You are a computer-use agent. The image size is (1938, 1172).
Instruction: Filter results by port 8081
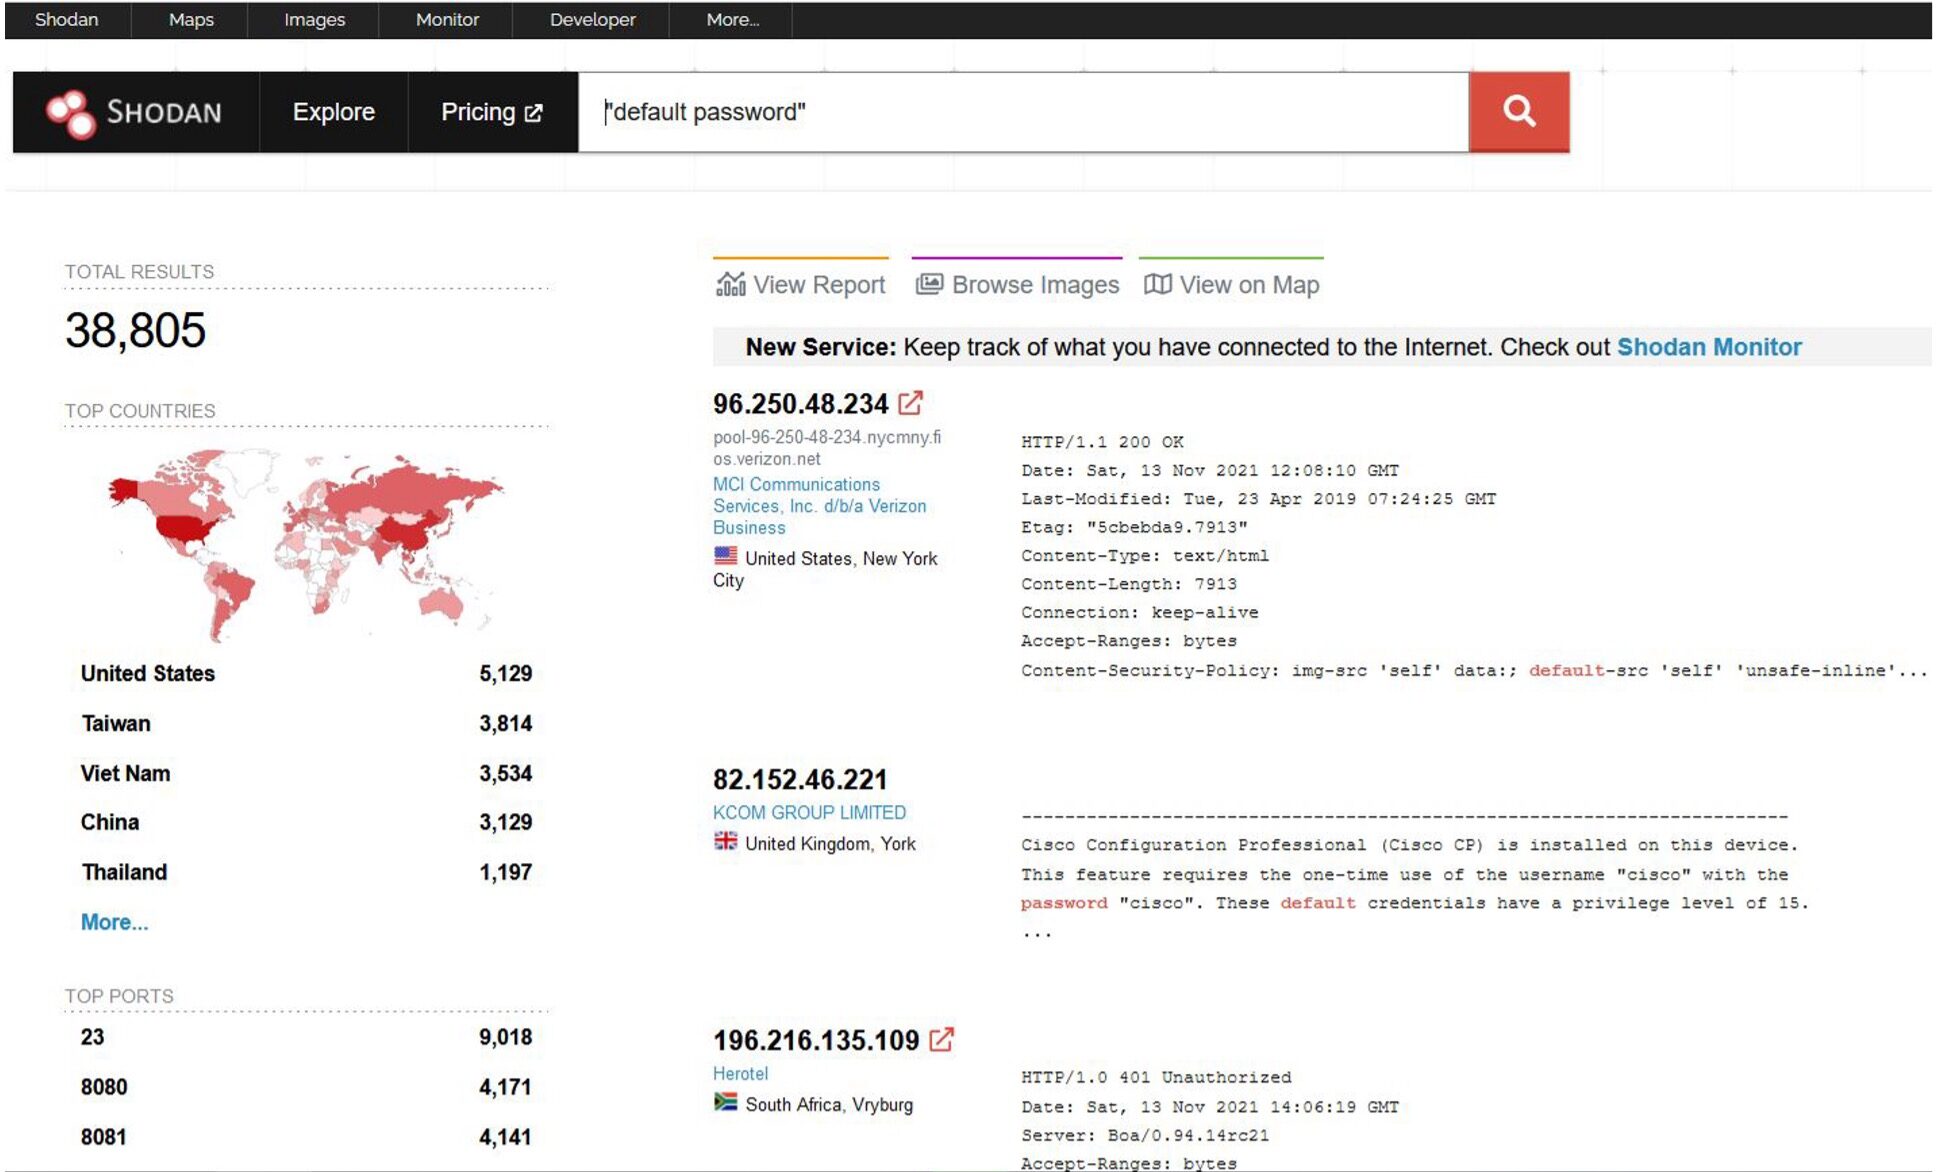pos(104,1137)
